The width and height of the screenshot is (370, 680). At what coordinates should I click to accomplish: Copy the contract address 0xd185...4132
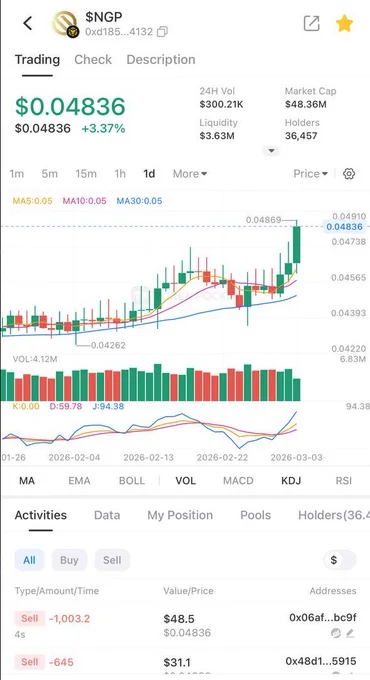point(162,32)
